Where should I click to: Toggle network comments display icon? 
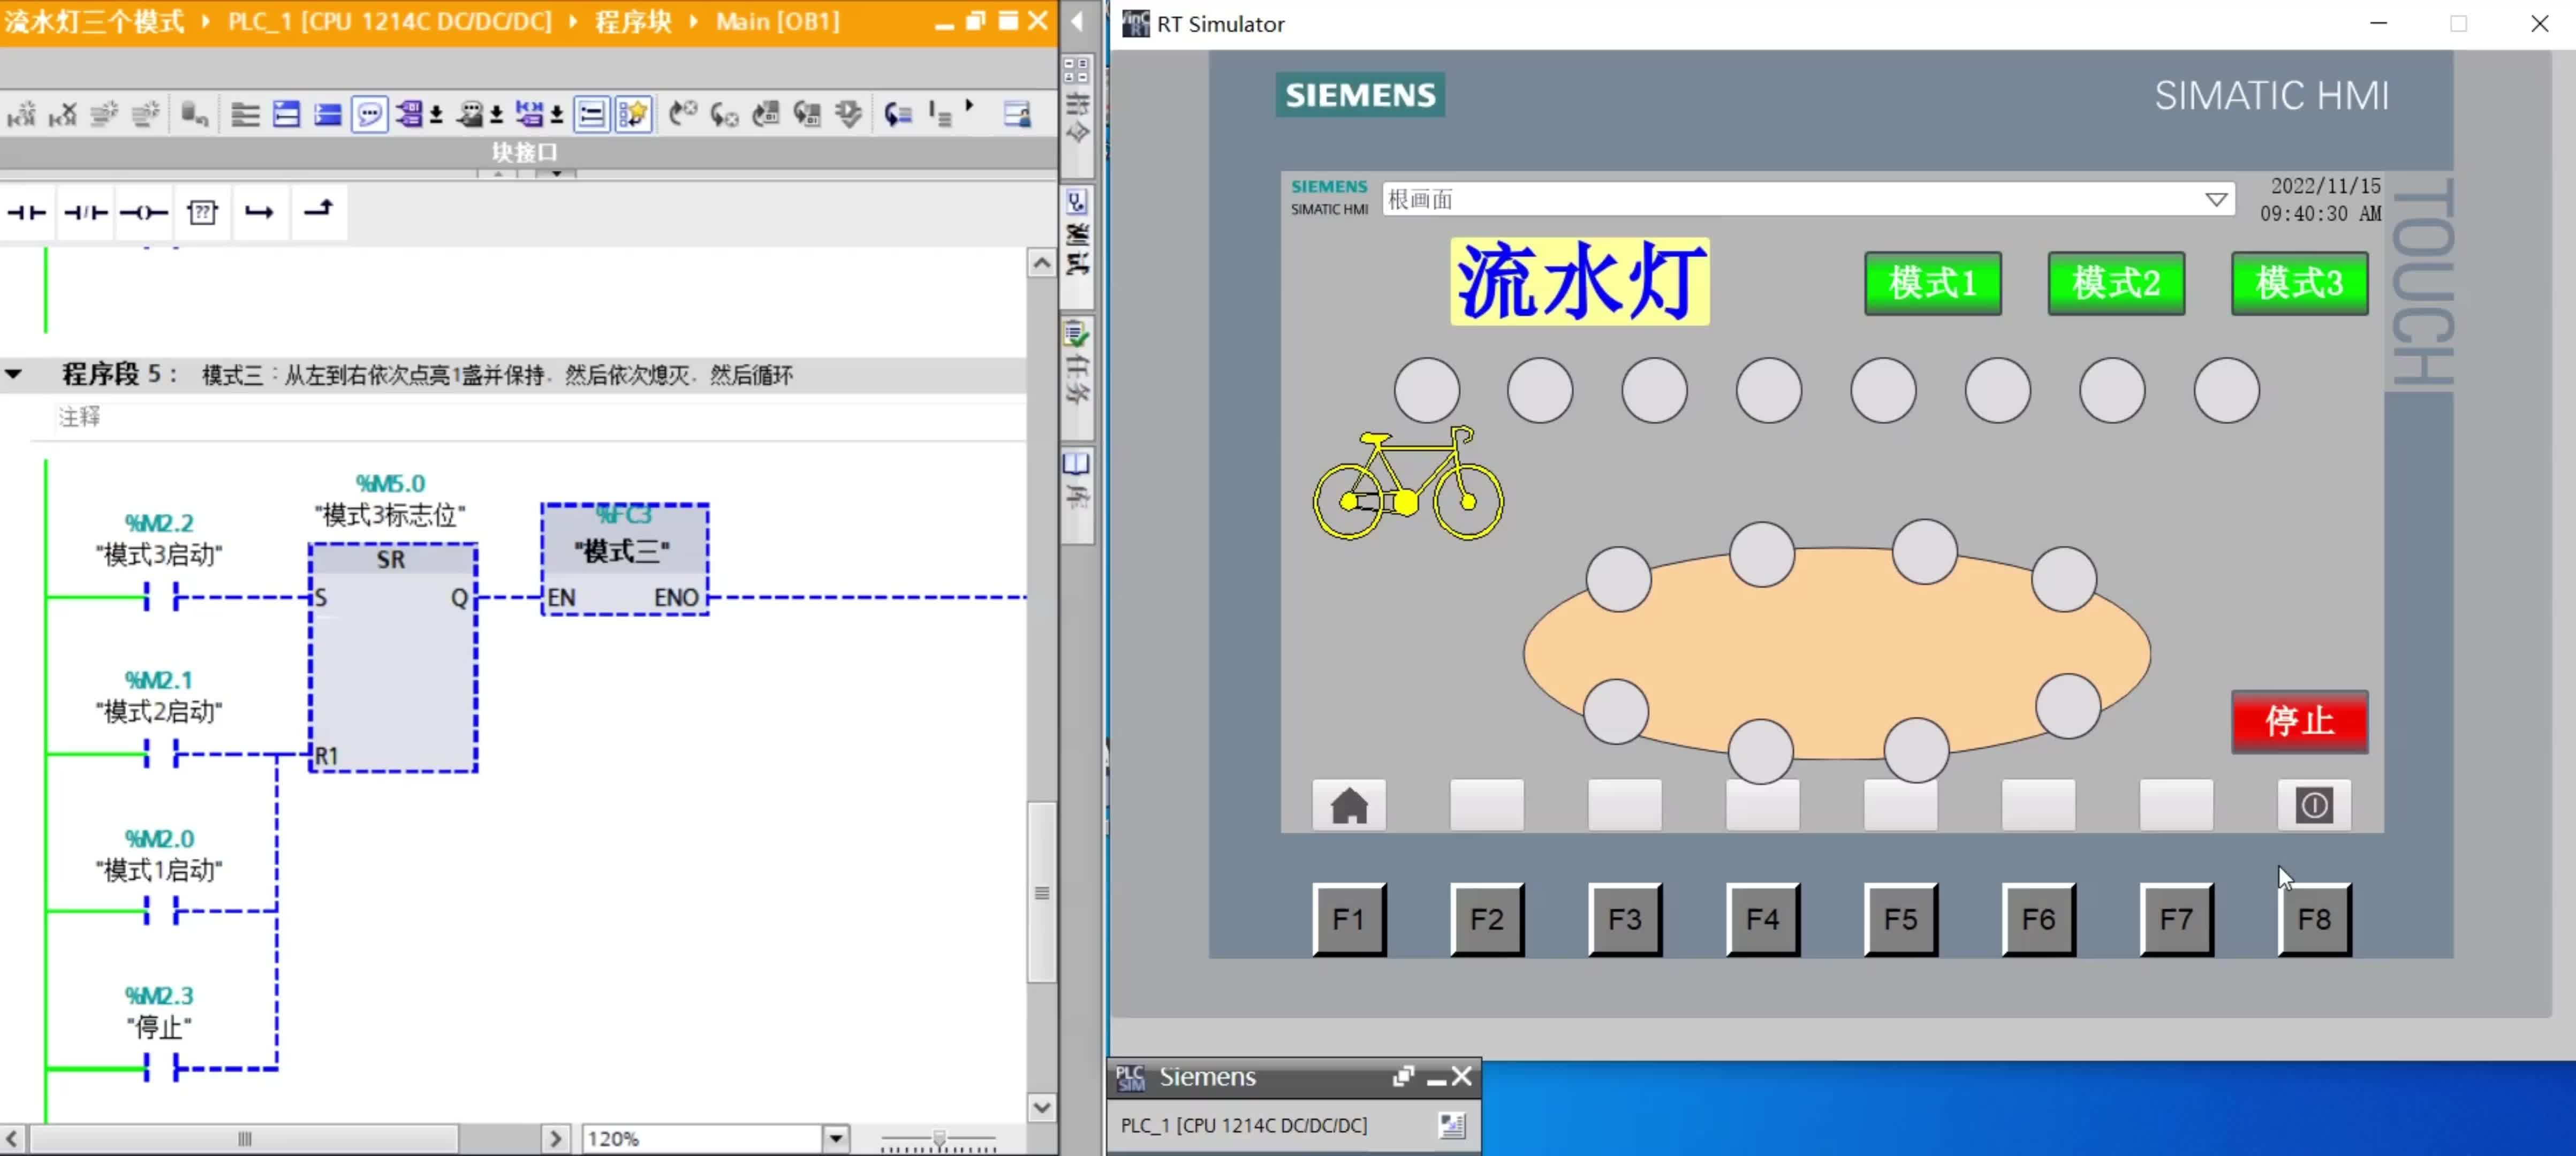[592, 115]
